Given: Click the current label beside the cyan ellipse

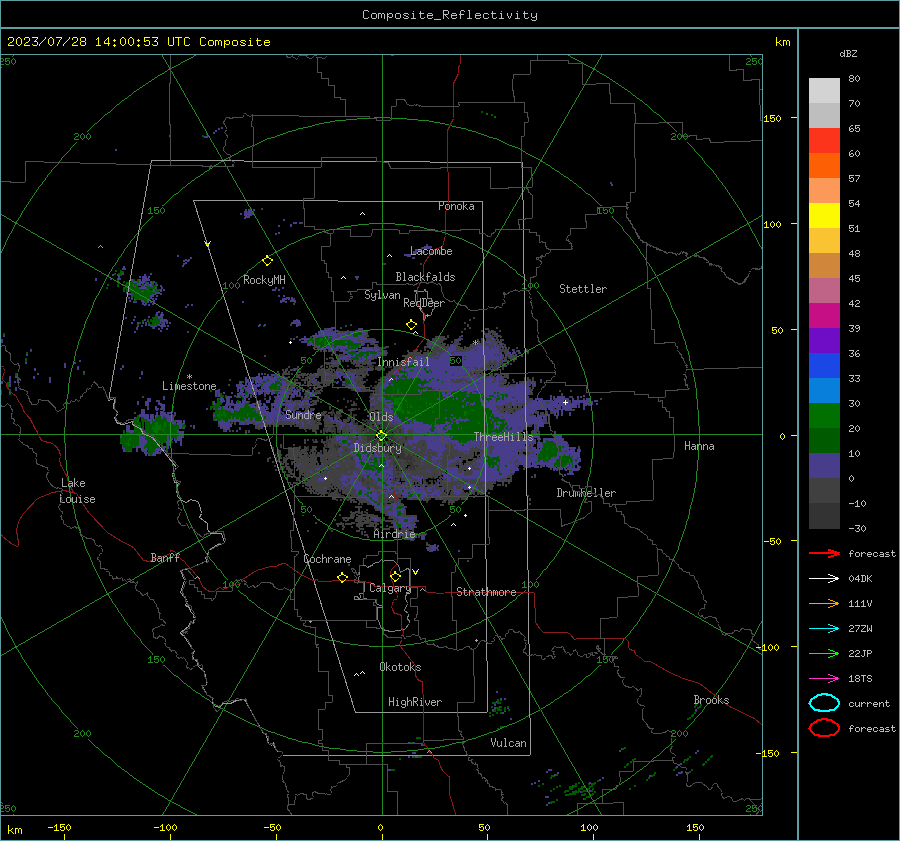Looking at the screenshot, I should [869, 703].
